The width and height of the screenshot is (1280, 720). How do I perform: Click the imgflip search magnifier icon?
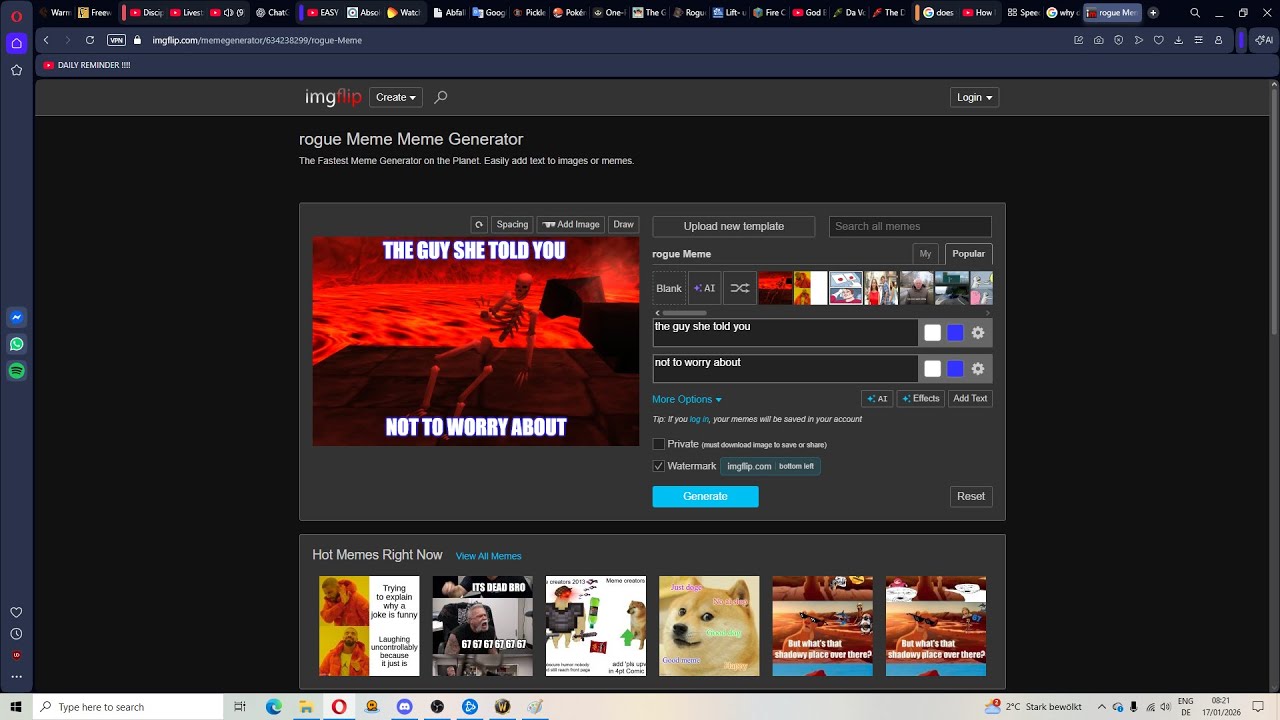pyautogui.click(x=441, y=97)
